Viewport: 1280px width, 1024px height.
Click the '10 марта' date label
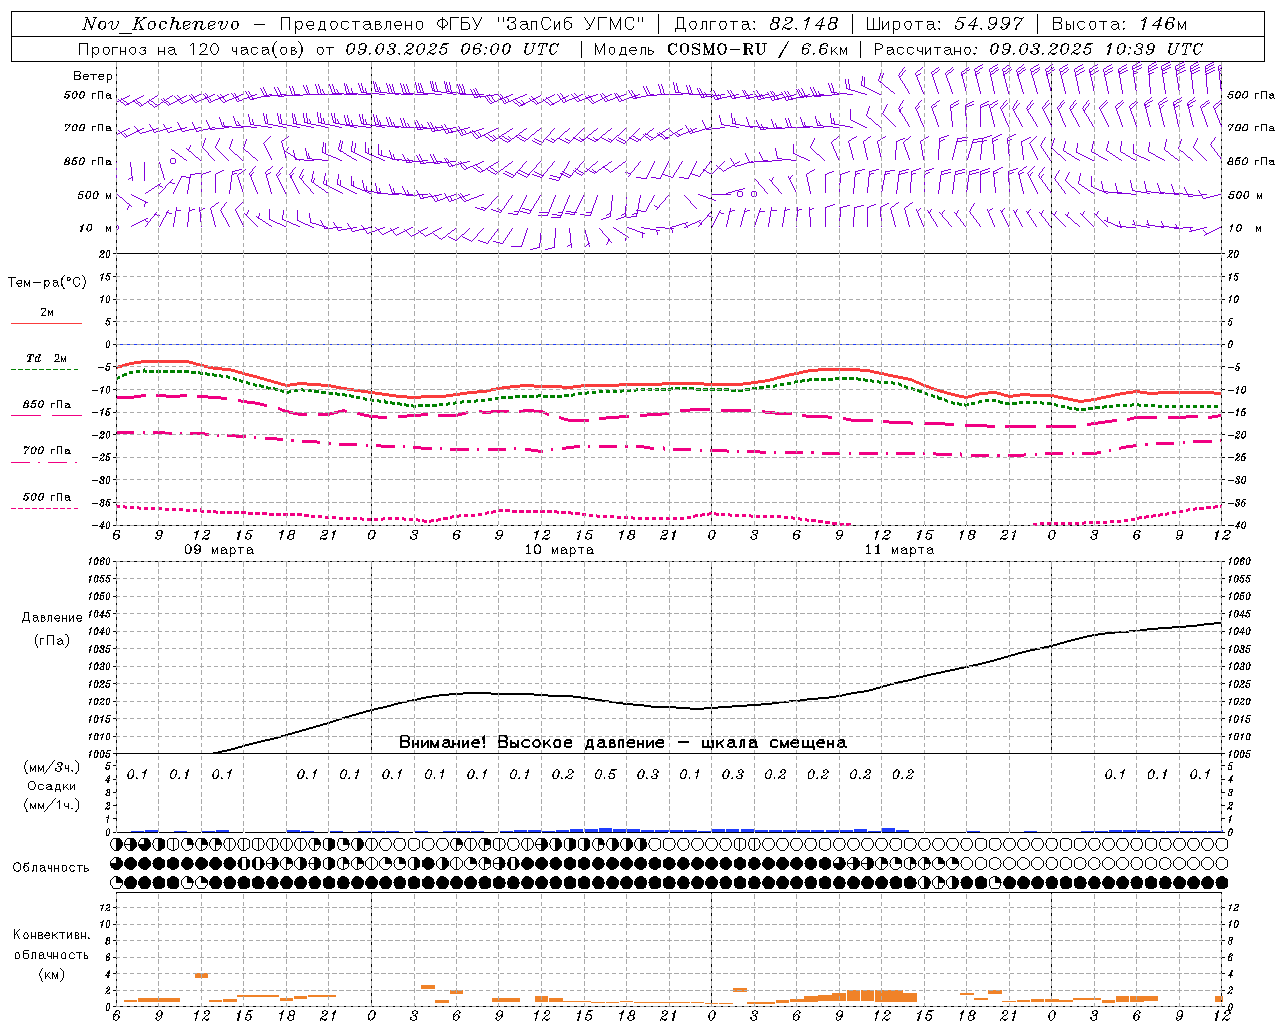(559, 550)
